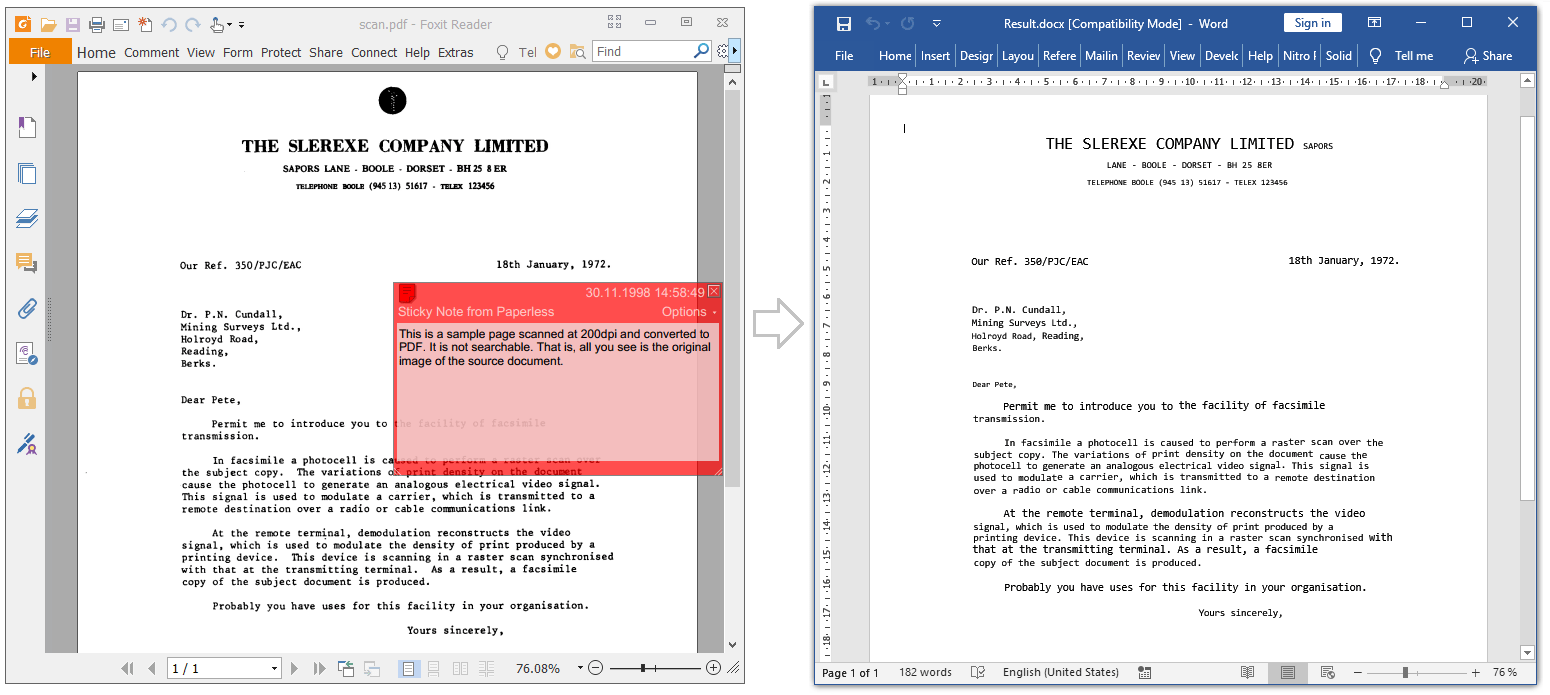
Task: Switch Word to Read Mode view
Action: (1247, 672)
